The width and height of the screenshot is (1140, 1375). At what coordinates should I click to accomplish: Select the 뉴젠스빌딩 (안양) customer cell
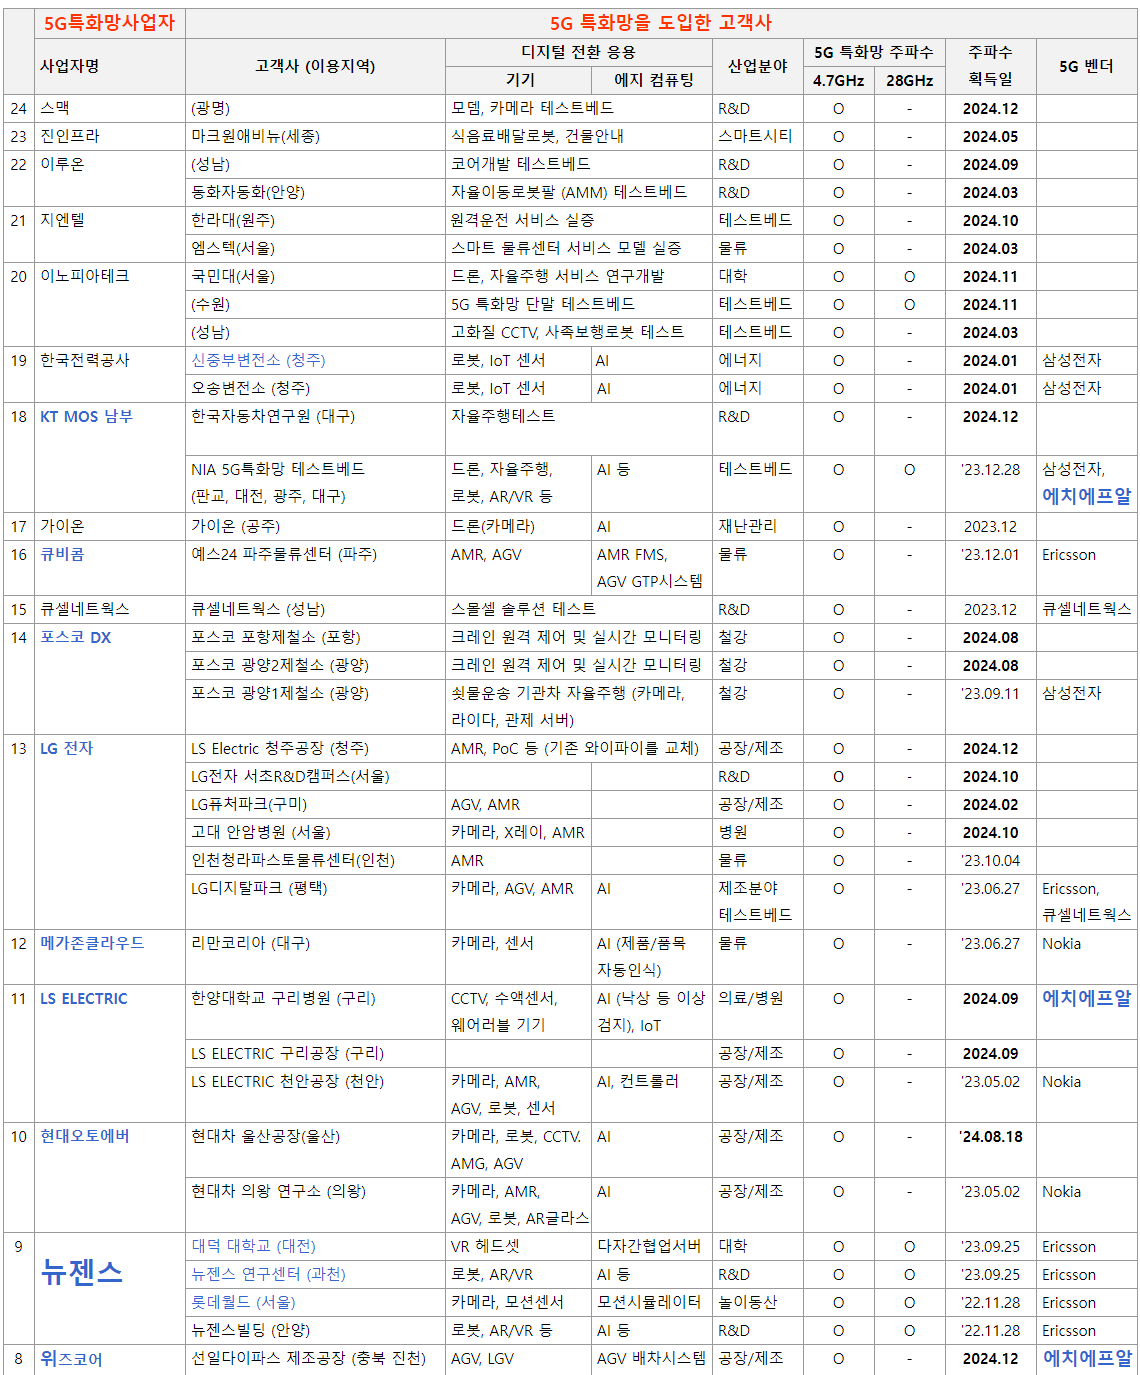315,1330
